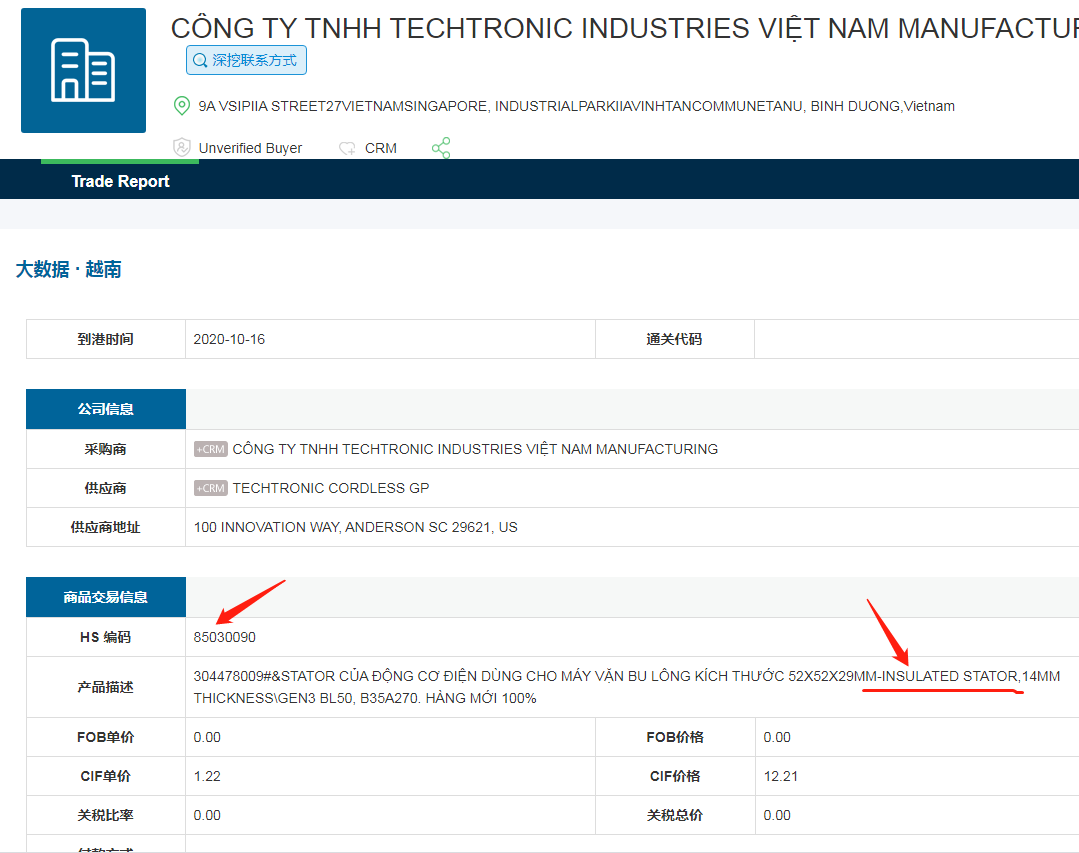Click the 关税比率 value 0.00
1079x853 pixels.
207,816
